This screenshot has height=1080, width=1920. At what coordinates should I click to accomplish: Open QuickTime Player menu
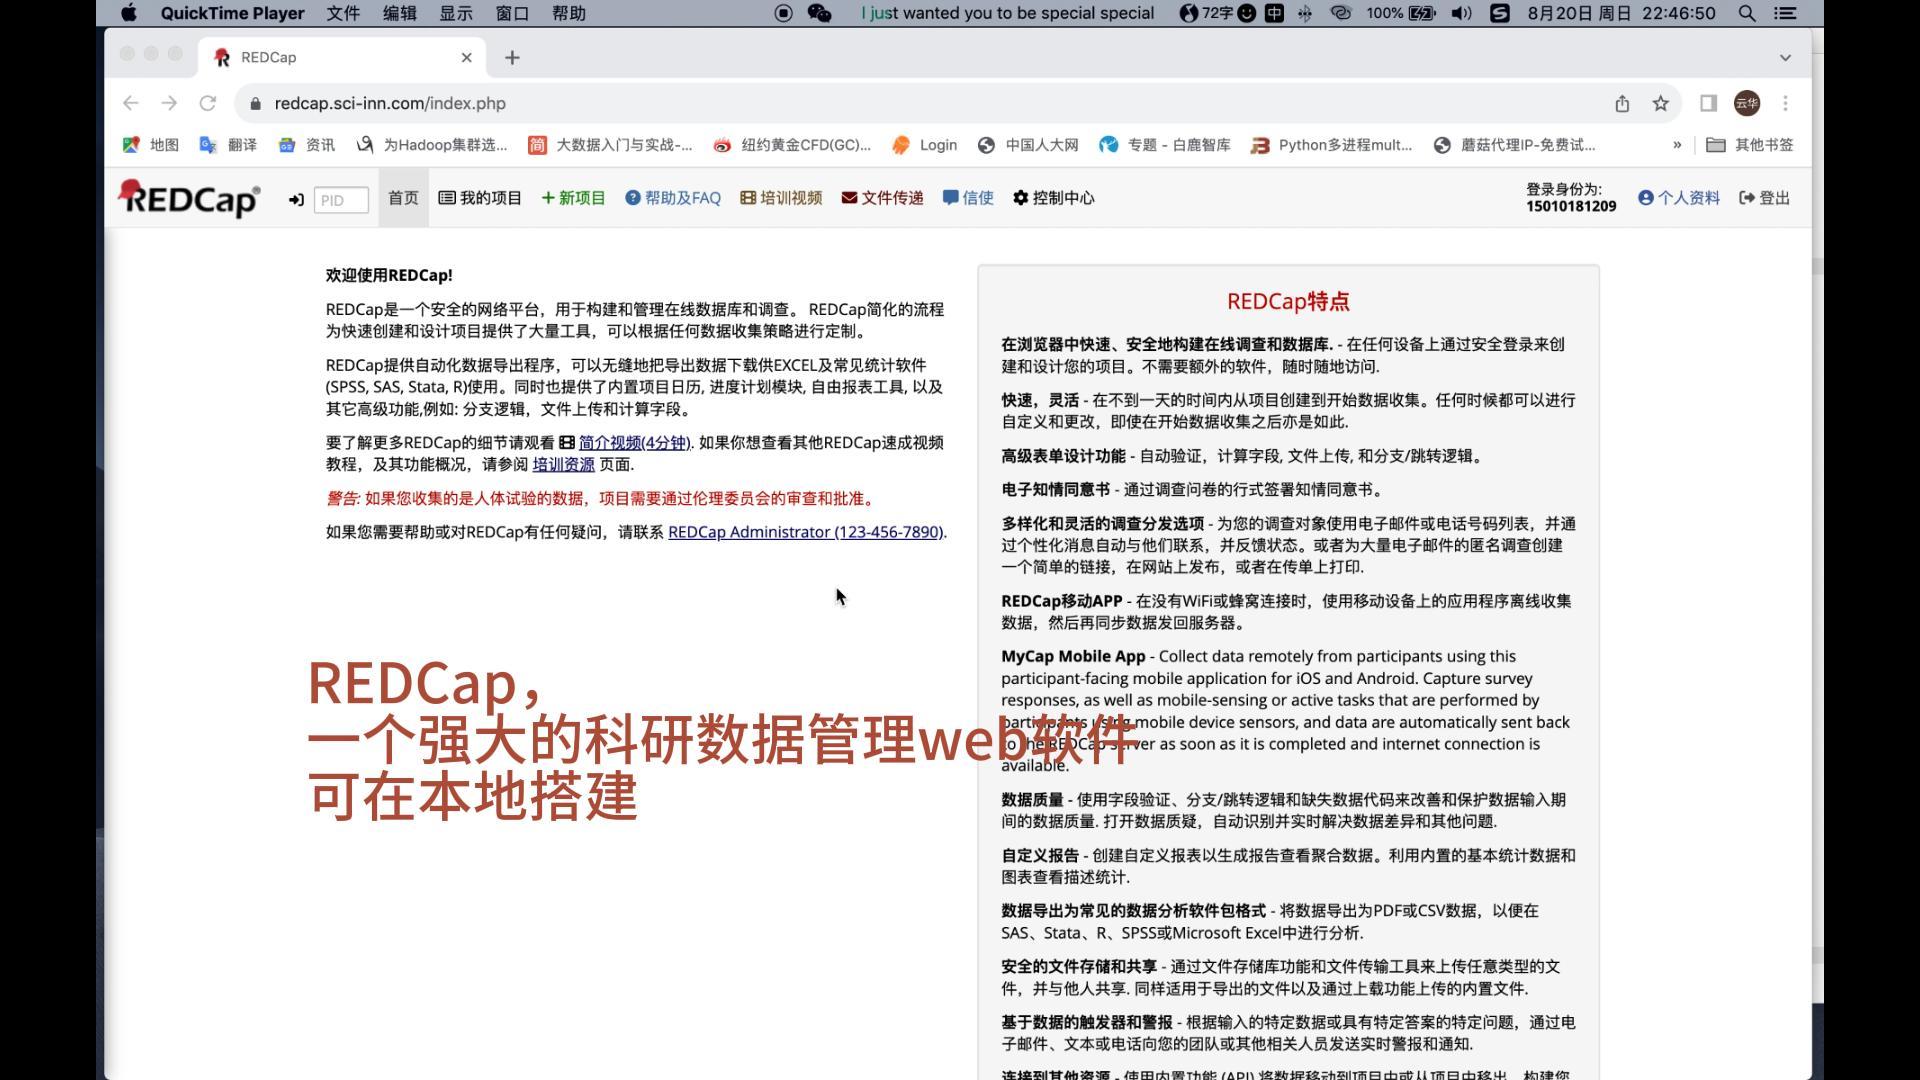[x=232, y=13]
